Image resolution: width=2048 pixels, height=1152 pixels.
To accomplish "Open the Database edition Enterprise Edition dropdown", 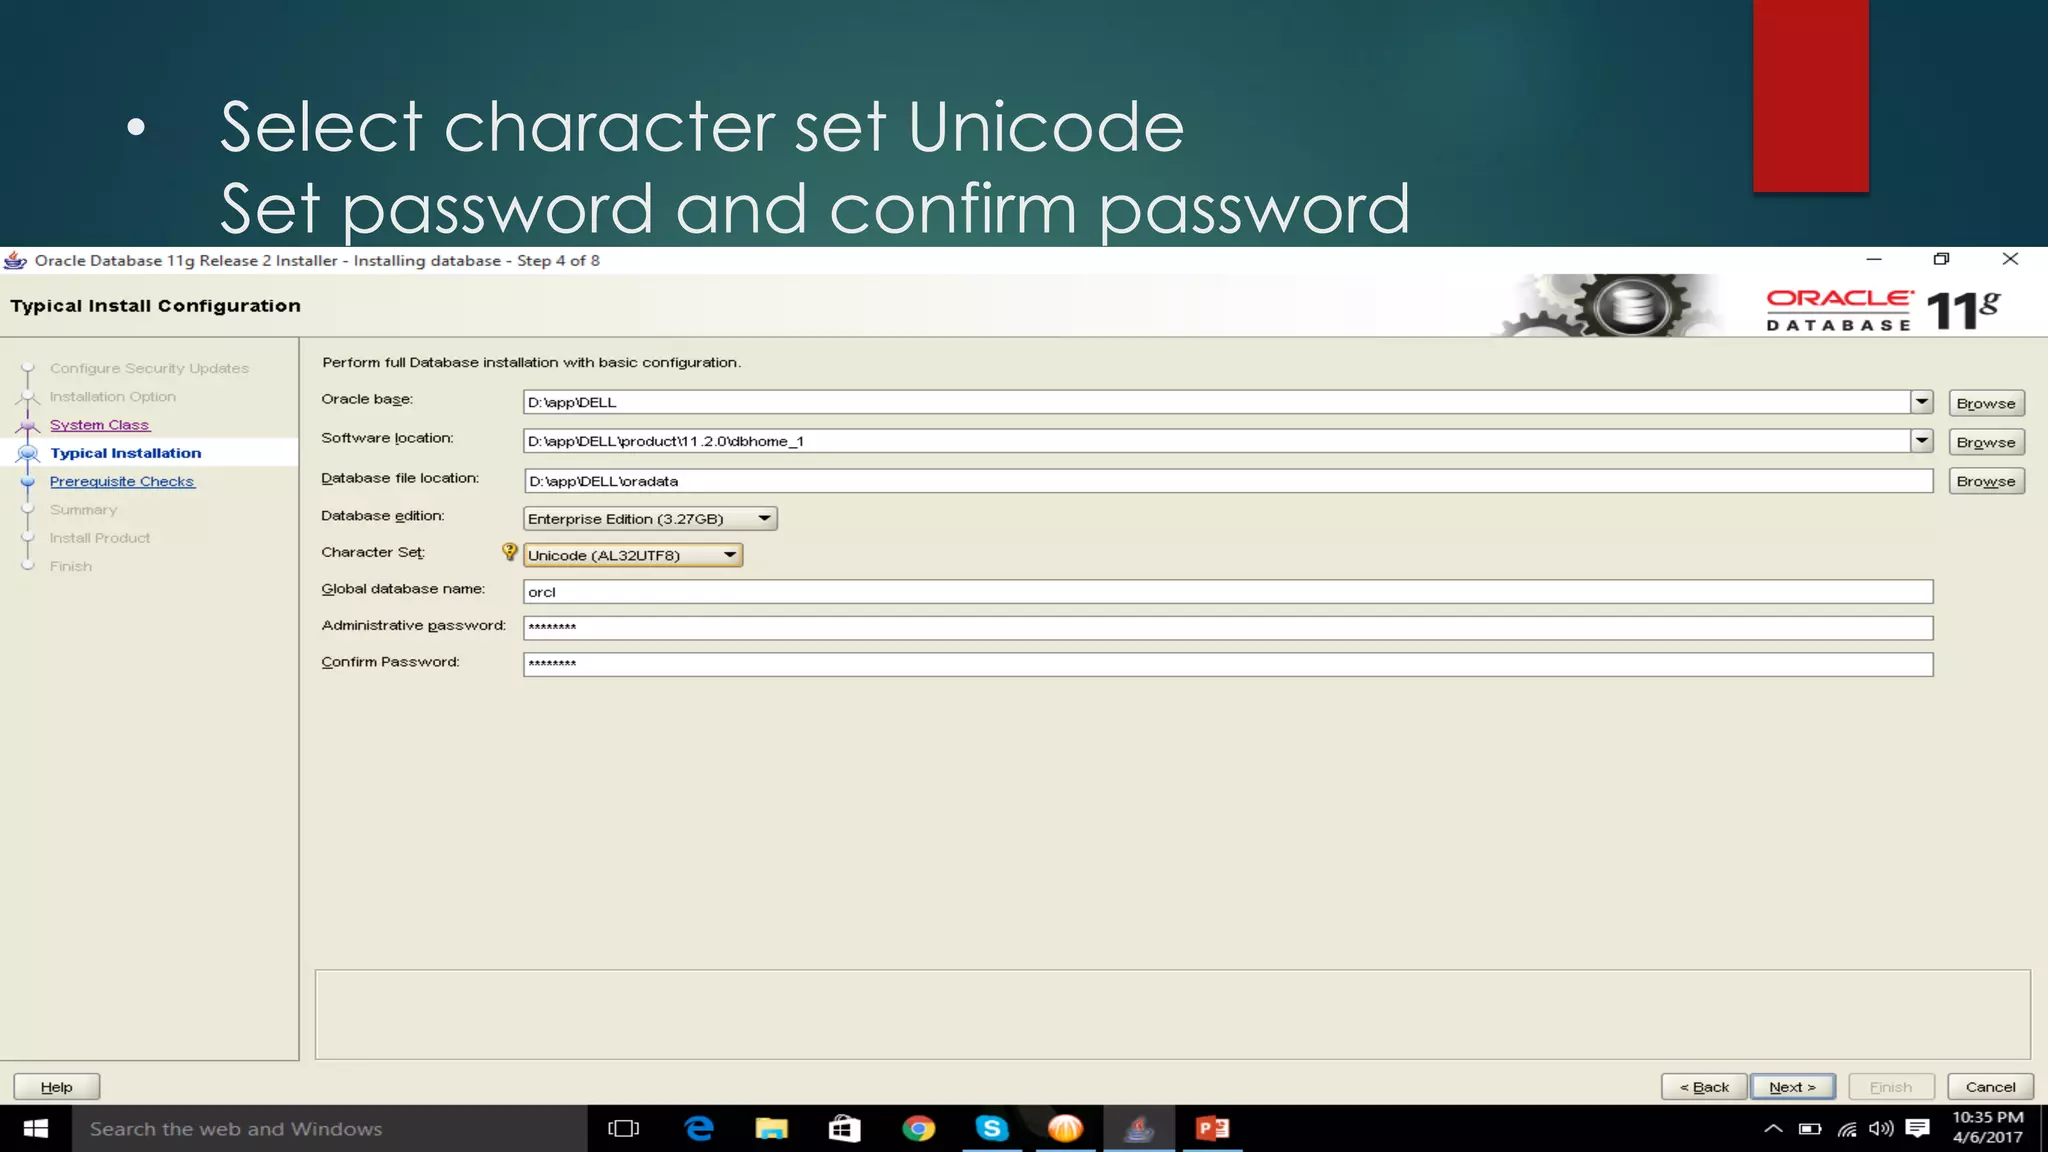I will (650, 518).
